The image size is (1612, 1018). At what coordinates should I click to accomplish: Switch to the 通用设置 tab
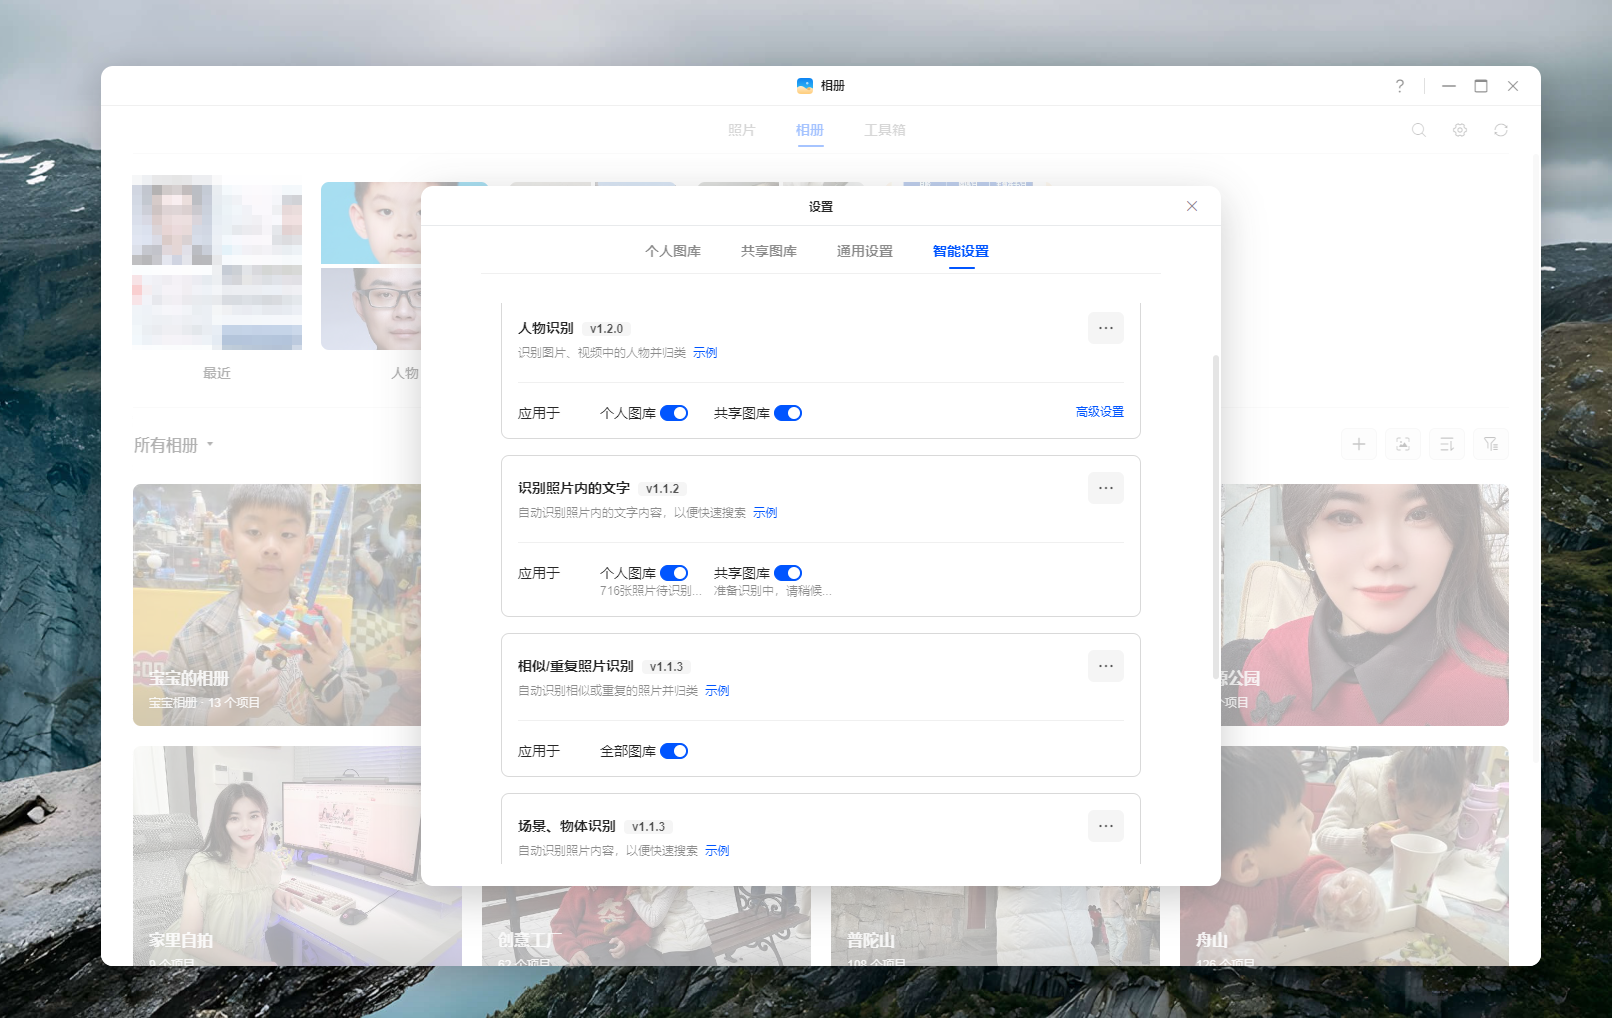click(865, 251)
